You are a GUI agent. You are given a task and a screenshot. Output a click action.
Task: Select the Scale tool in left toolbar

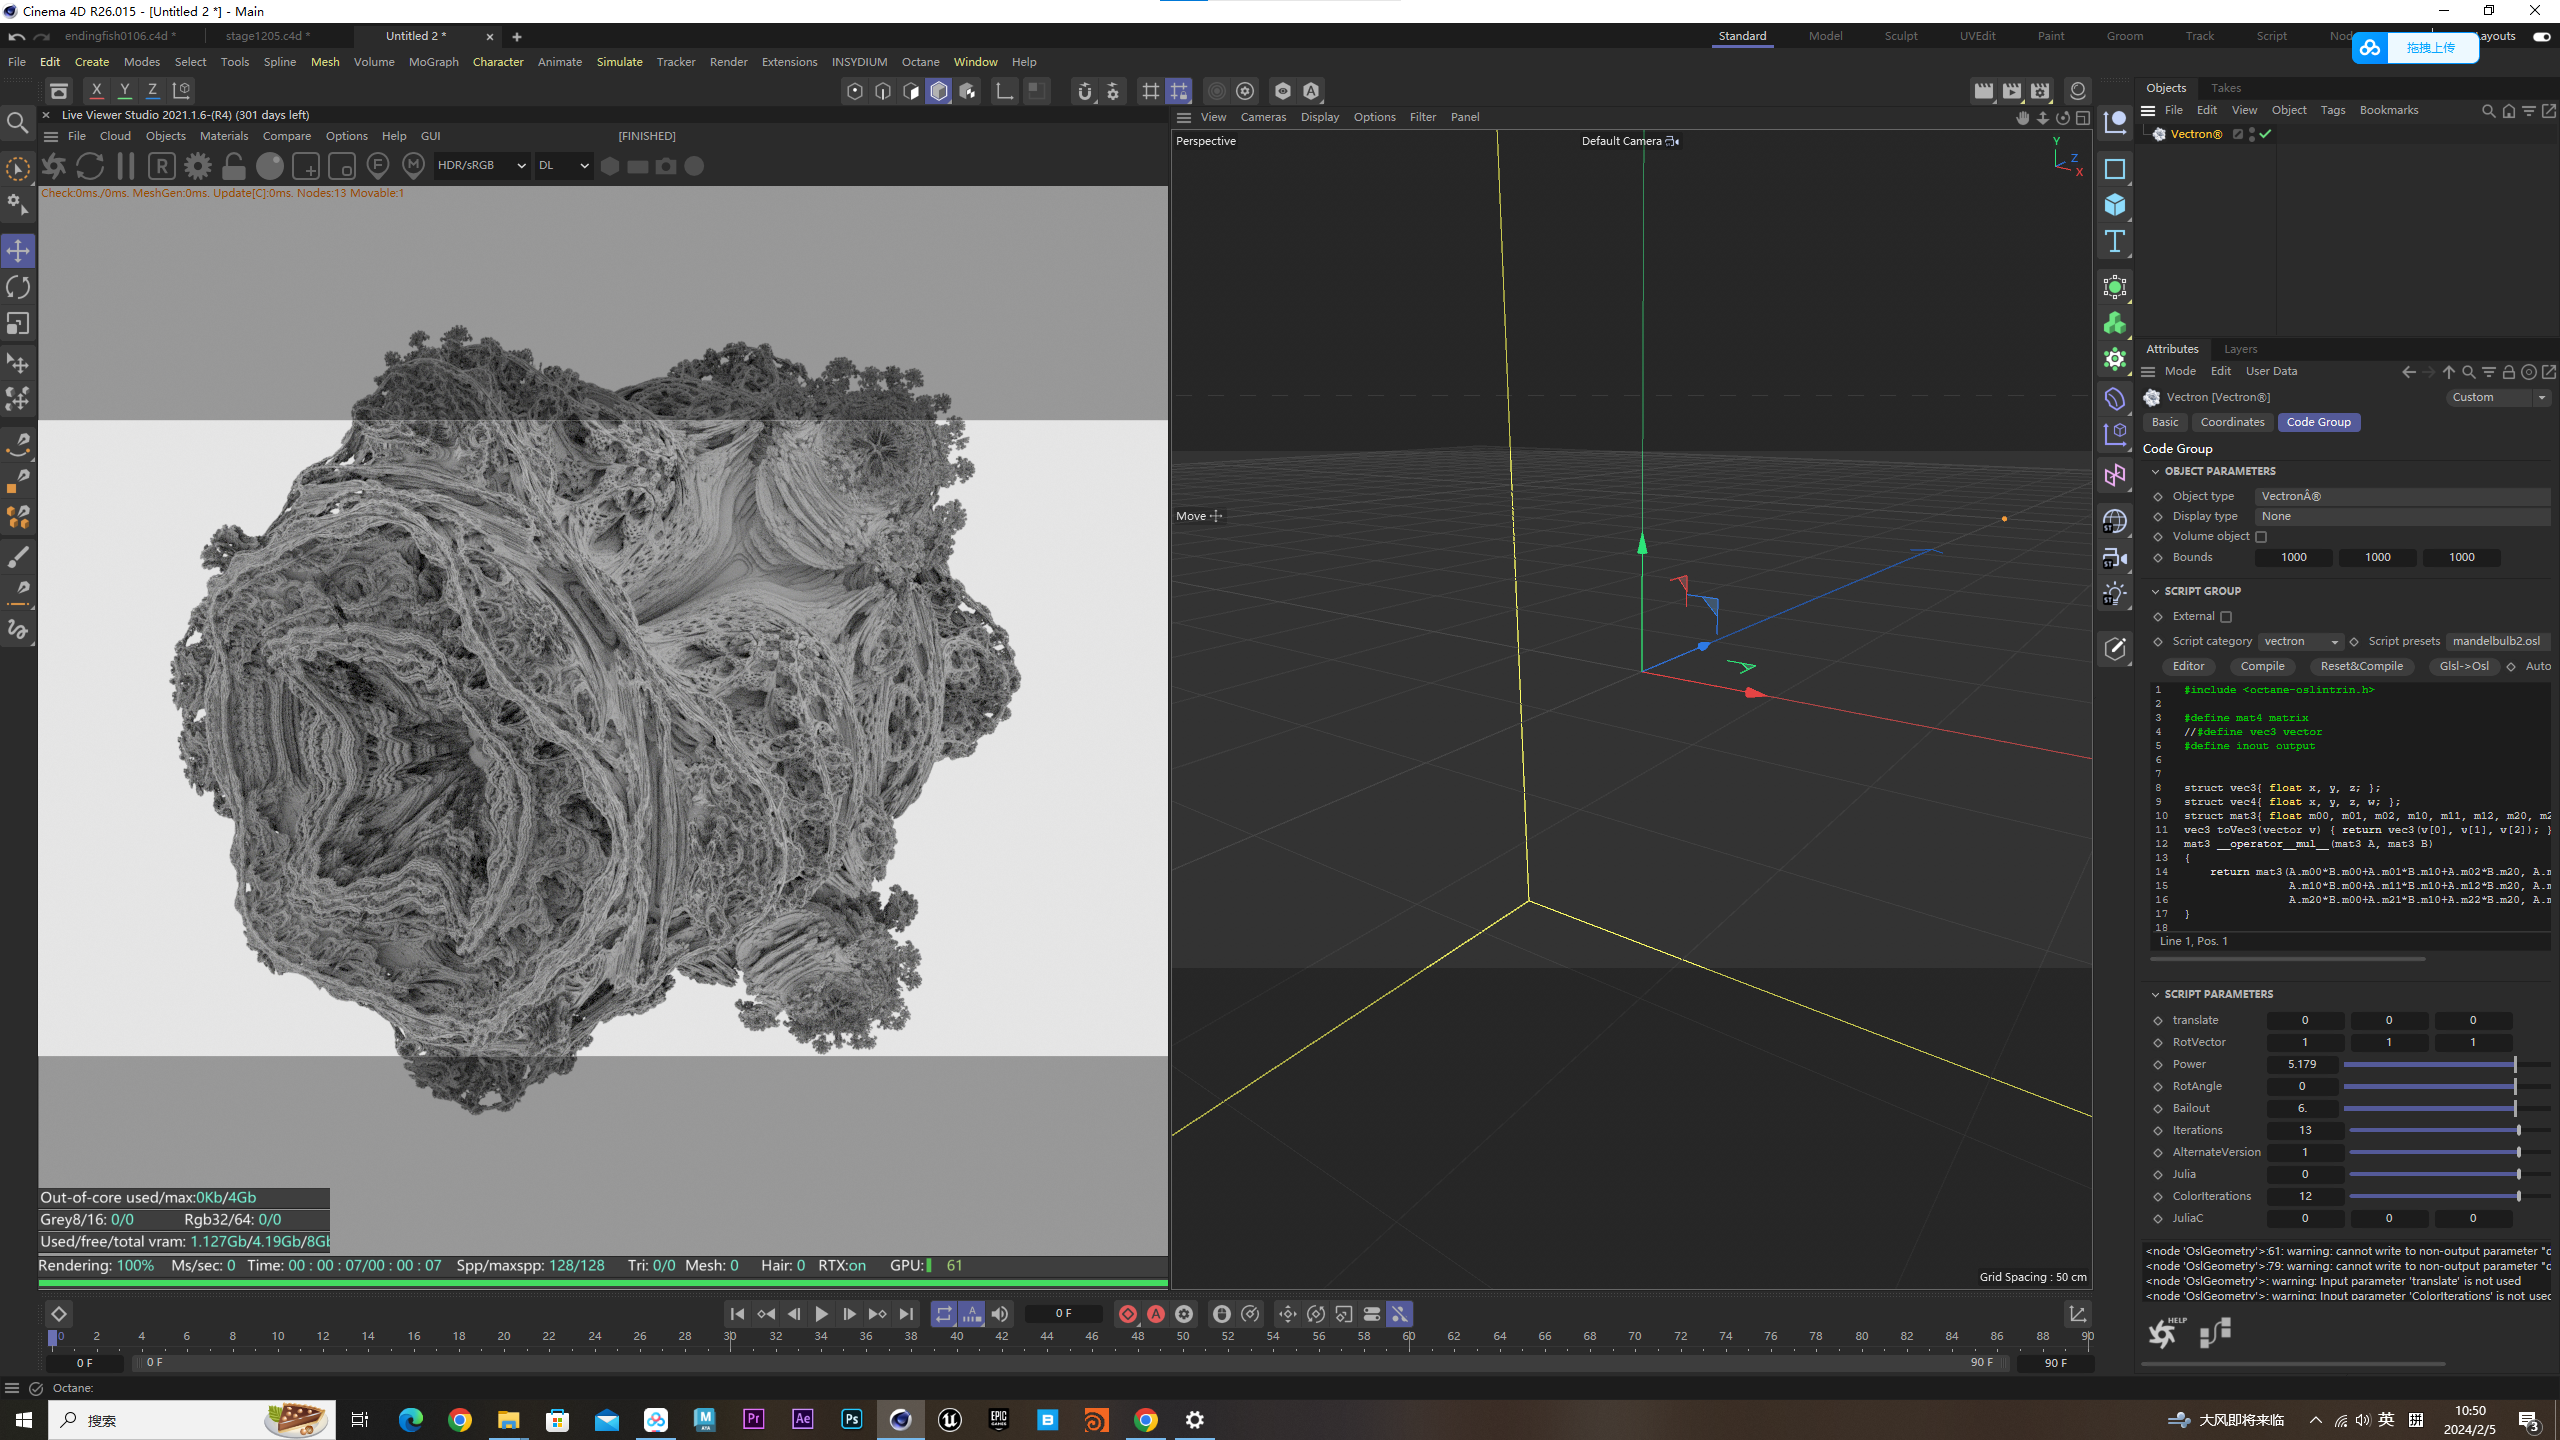(x=18, y=324)
